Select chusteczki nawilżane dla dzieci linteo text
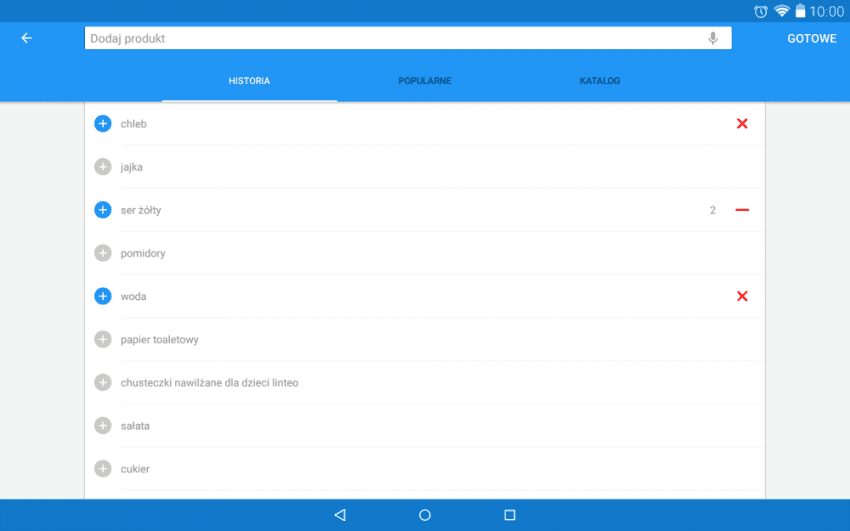This screenshot has height=531, width=850. tap(209, 383)
